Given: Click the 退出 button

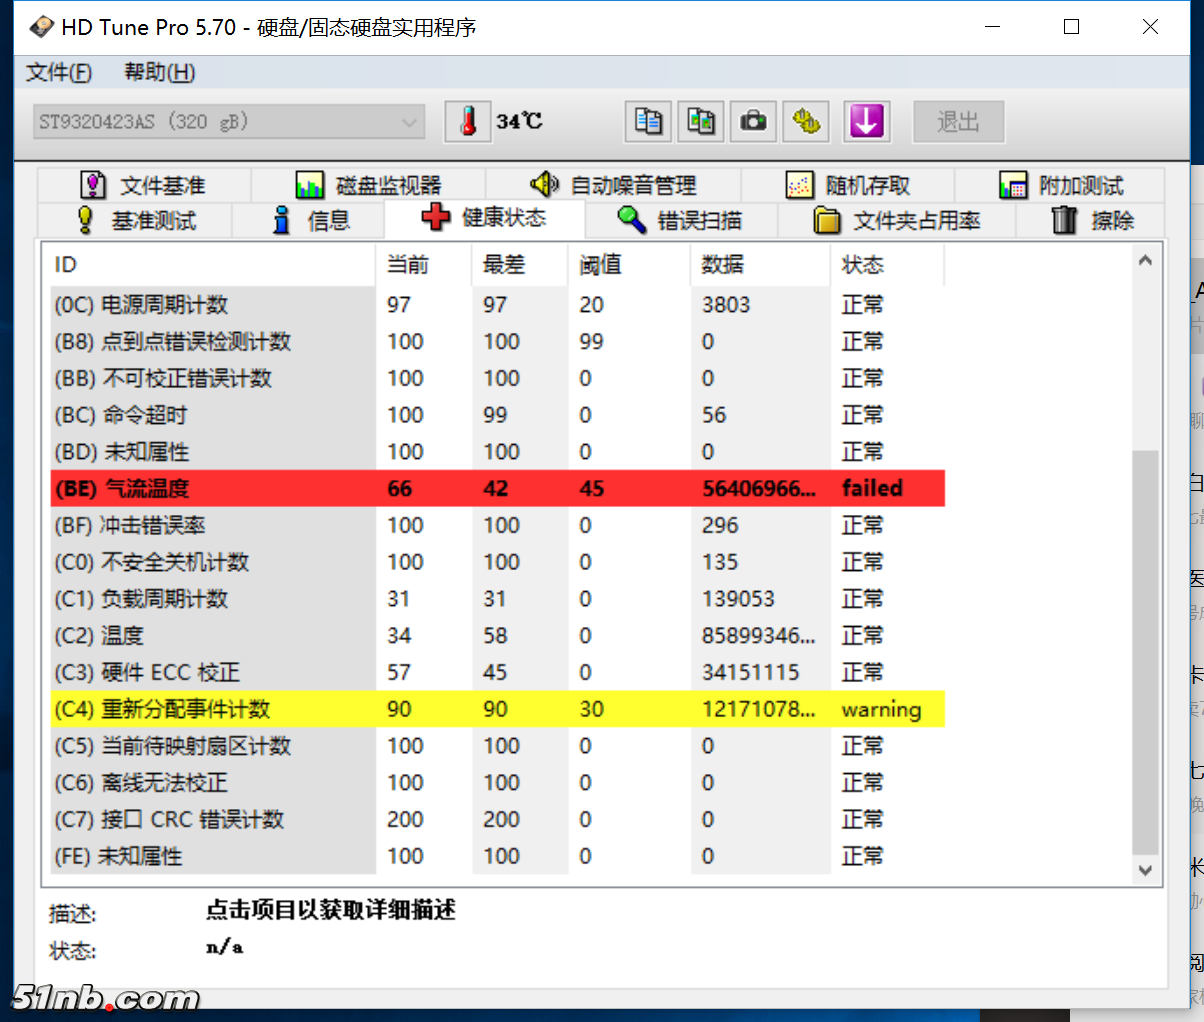Looking at the screenshot, I should [958, 121].
